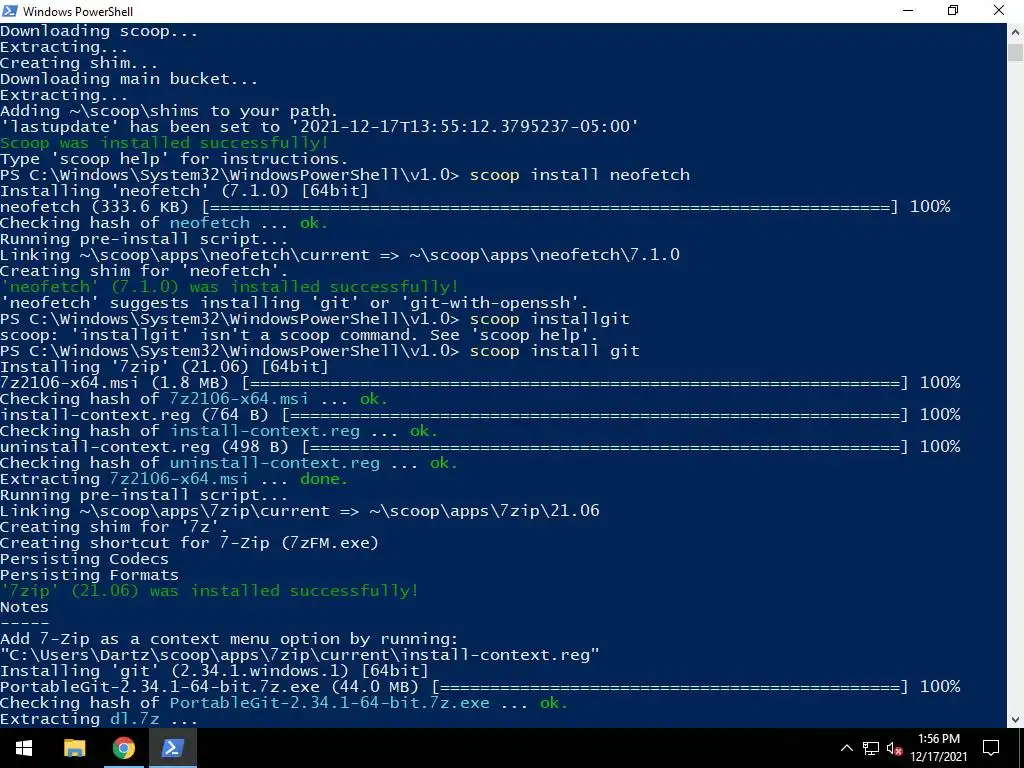Viewport: 1024px width, 768px height.
Task: Click 'Installing '7zip' (21.06) [64bit]' line
Action: 164,367
